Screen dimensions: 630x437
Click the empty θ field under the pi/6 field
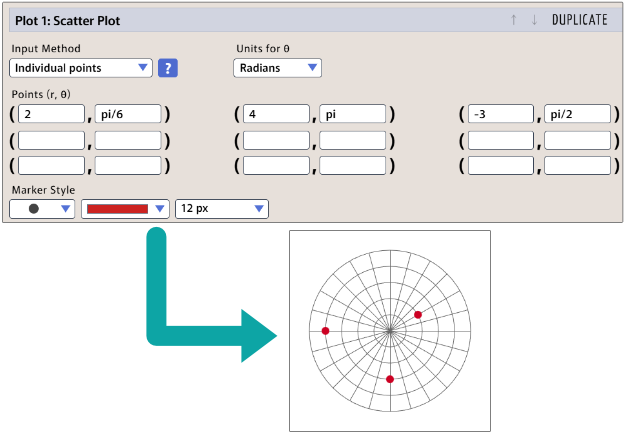pyautogui.click(x=128, y=141)
